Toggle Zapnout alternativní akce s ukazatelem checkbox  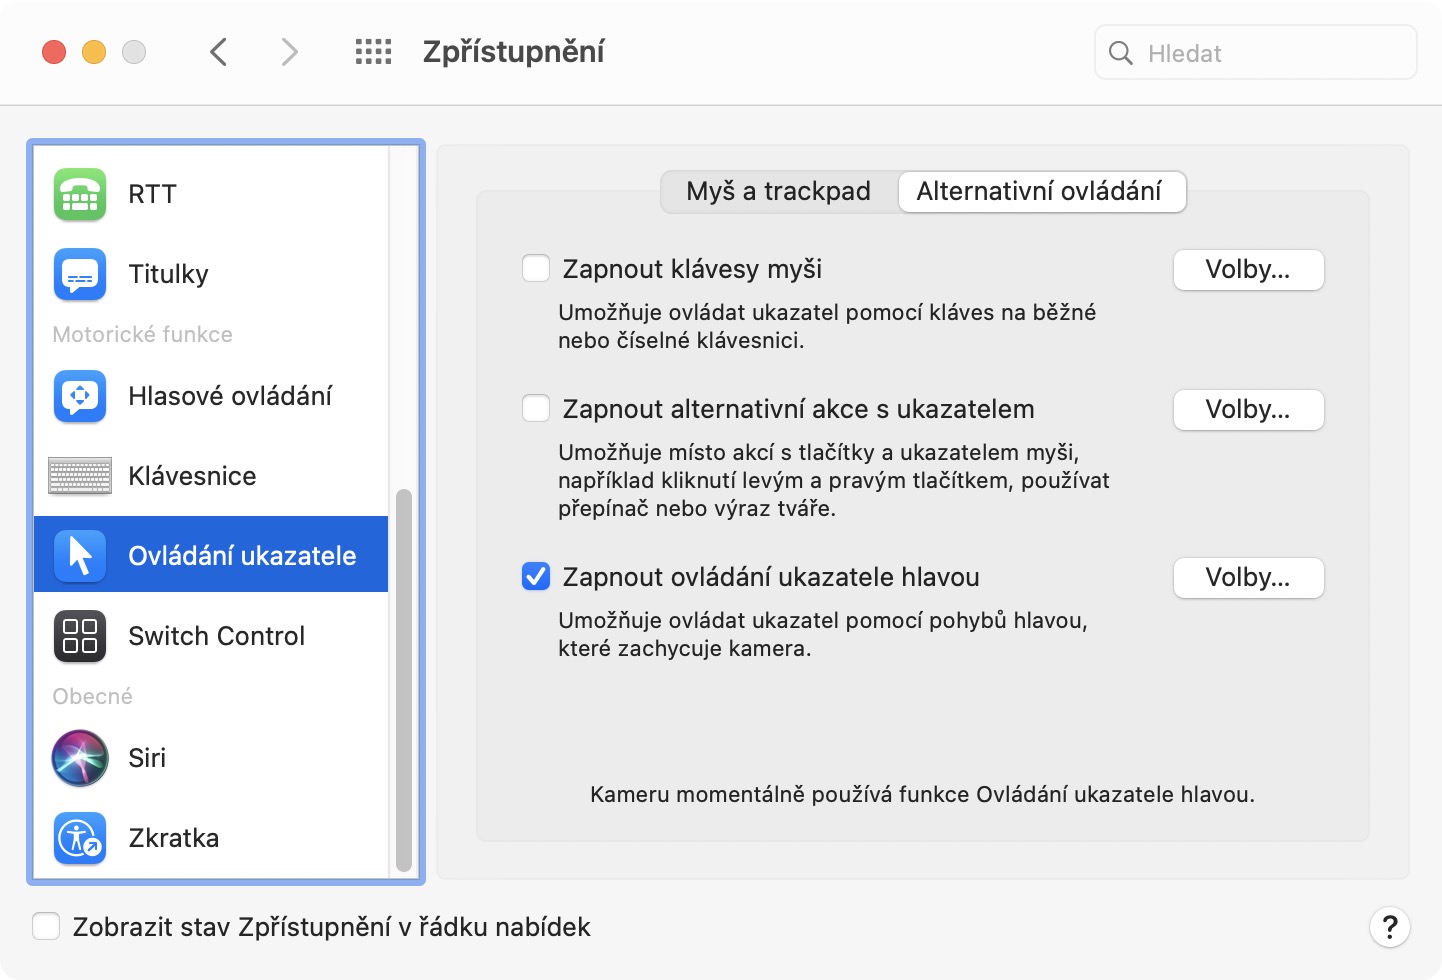536,409
